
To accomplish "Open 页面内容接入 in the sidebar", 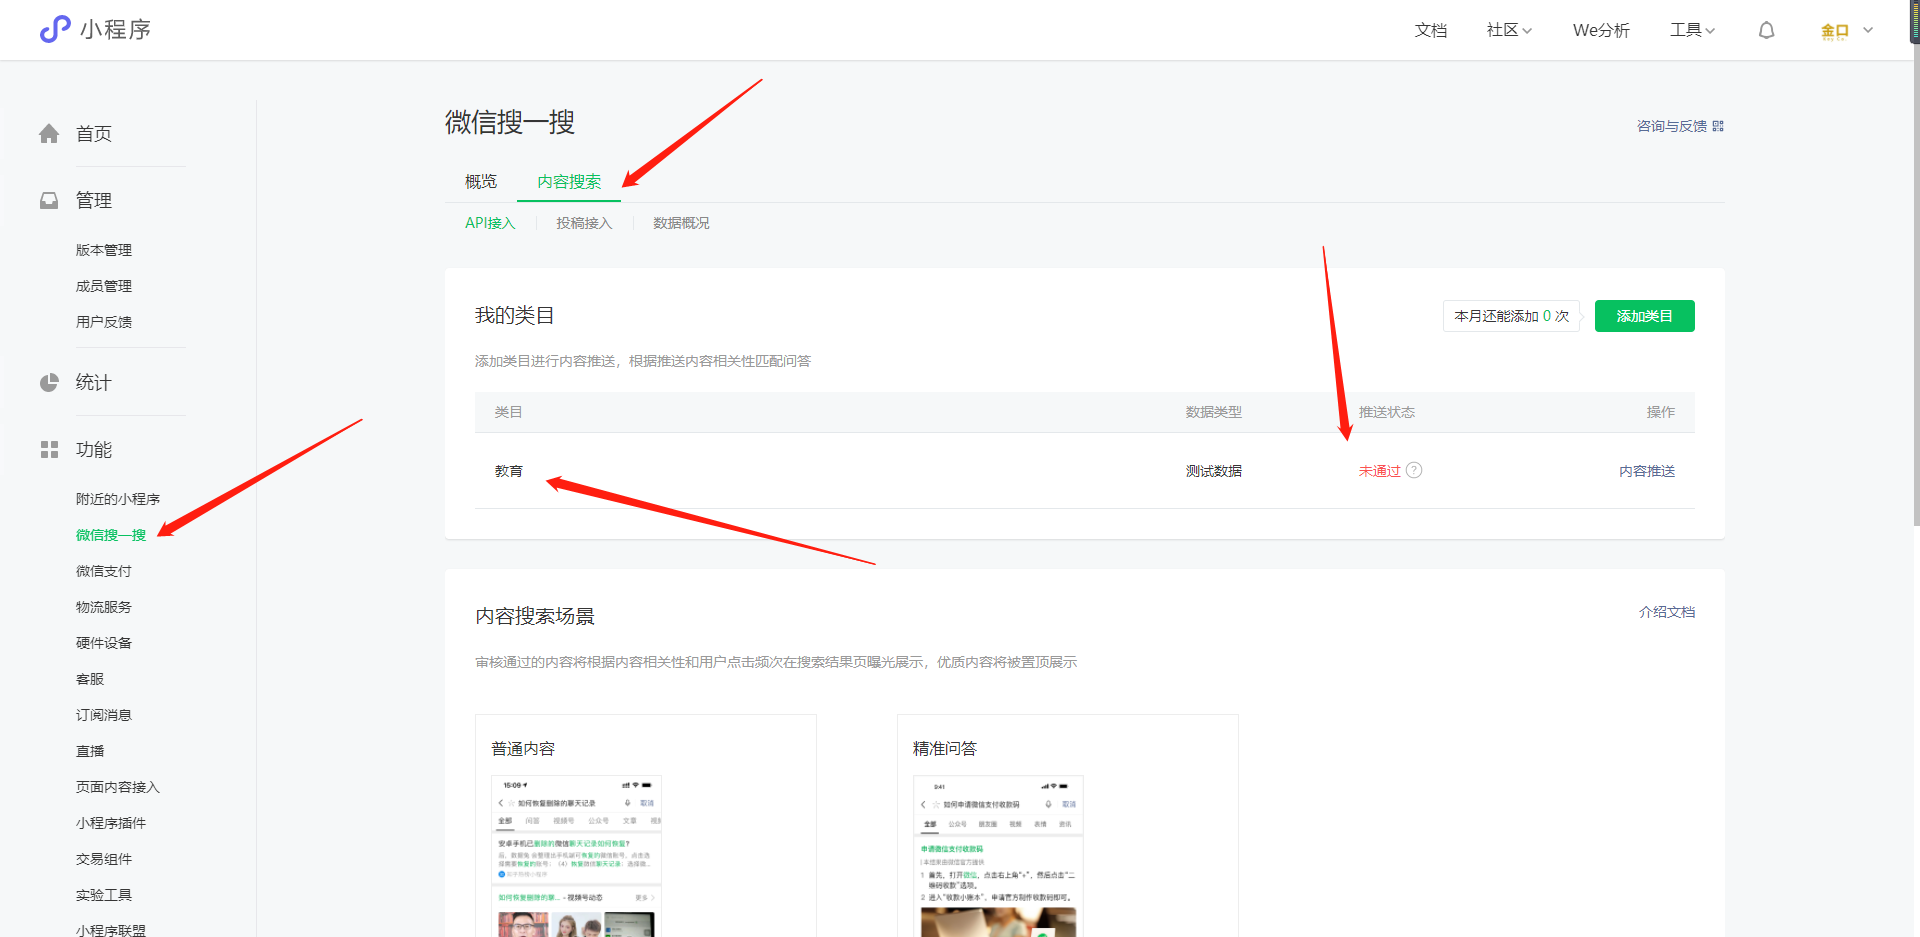I will (118, 787).
